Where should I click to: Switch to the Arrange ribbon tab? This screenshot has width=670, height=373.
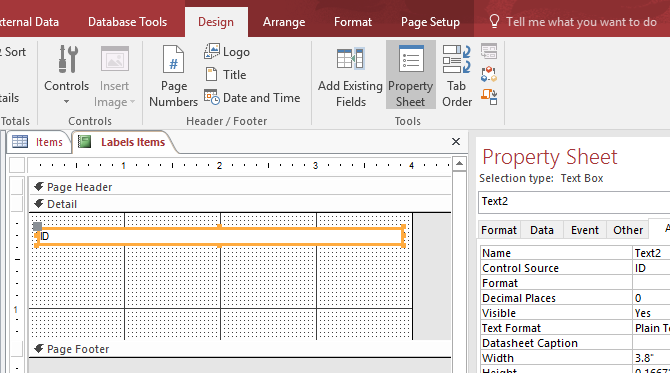click(284, 22)
